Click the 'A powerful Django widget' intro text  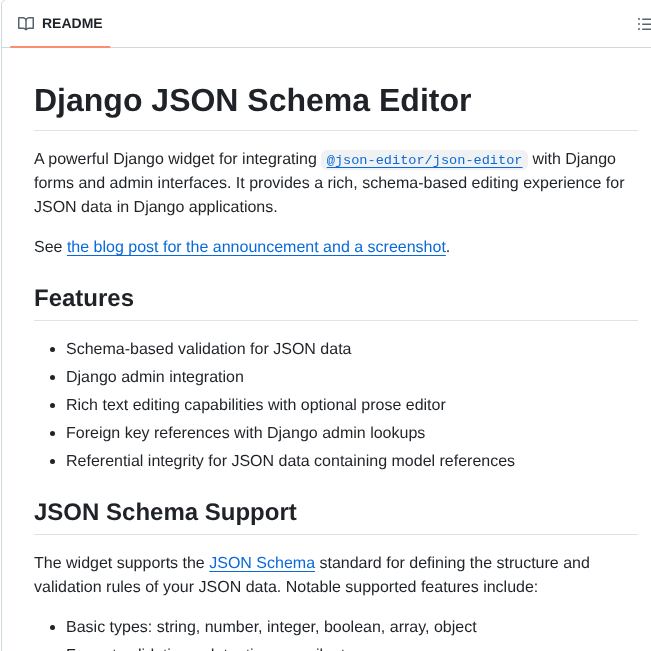click(175, 159)
